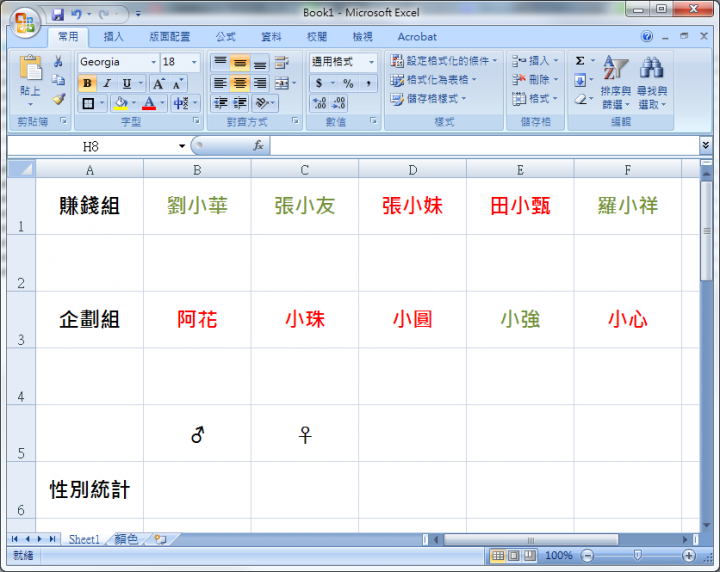Open Excel Help question mark
This screenshot has height=572, width=720.
point(647,36)
